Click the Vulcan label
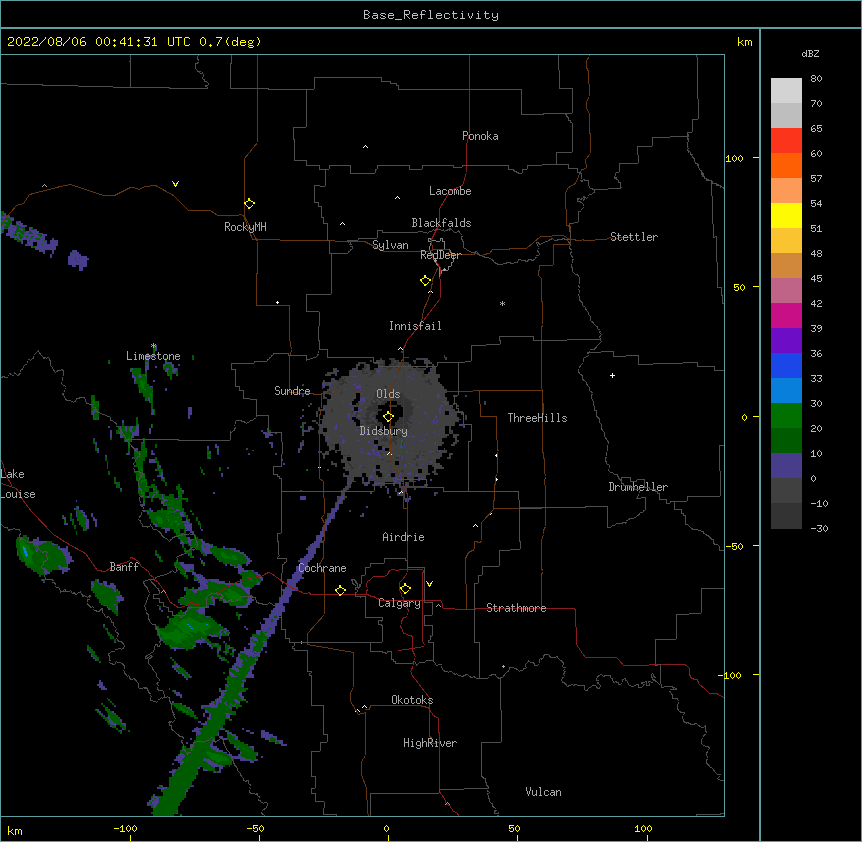 click(x=543, y=792)
